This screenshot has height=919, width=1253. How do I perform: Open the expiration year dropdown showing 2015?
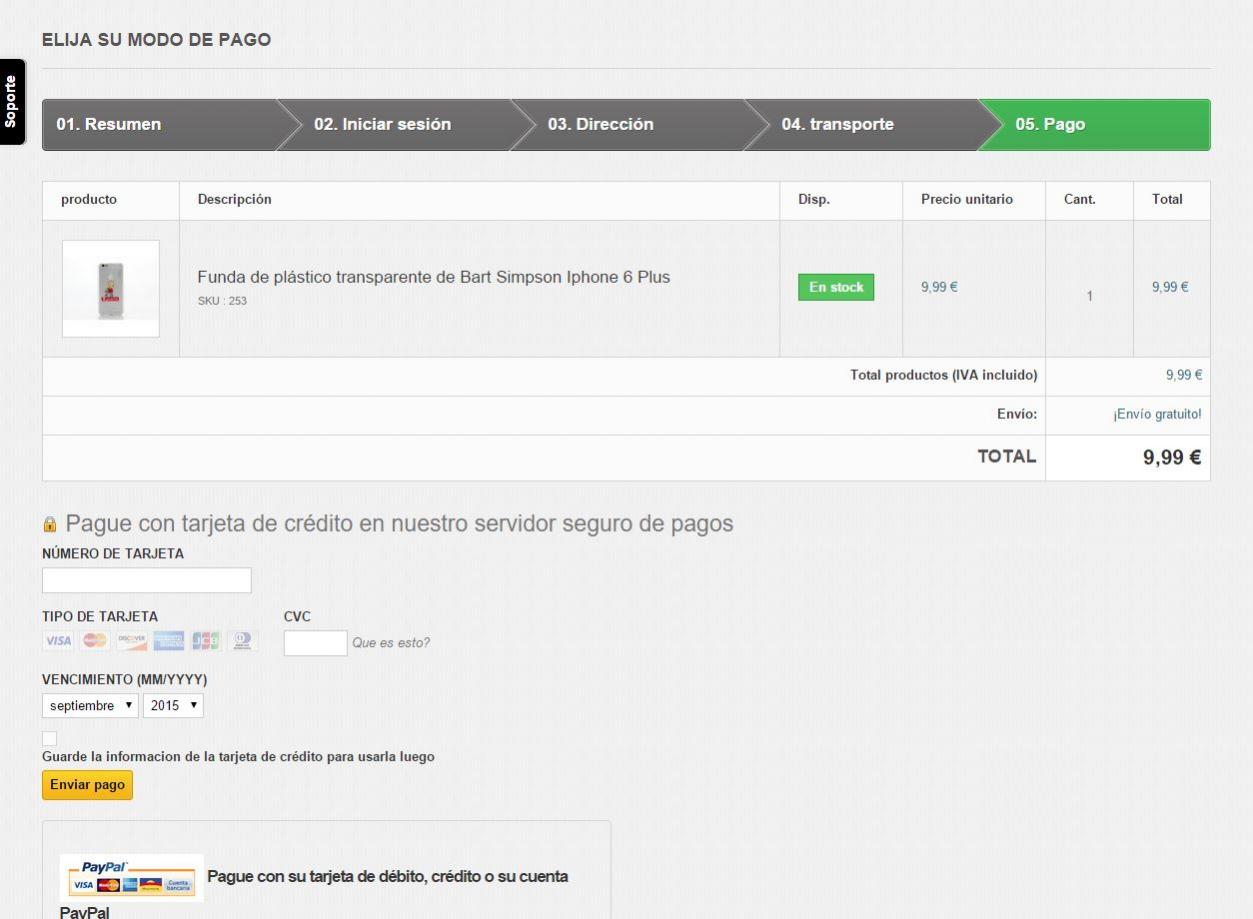(x=173, y=706)
